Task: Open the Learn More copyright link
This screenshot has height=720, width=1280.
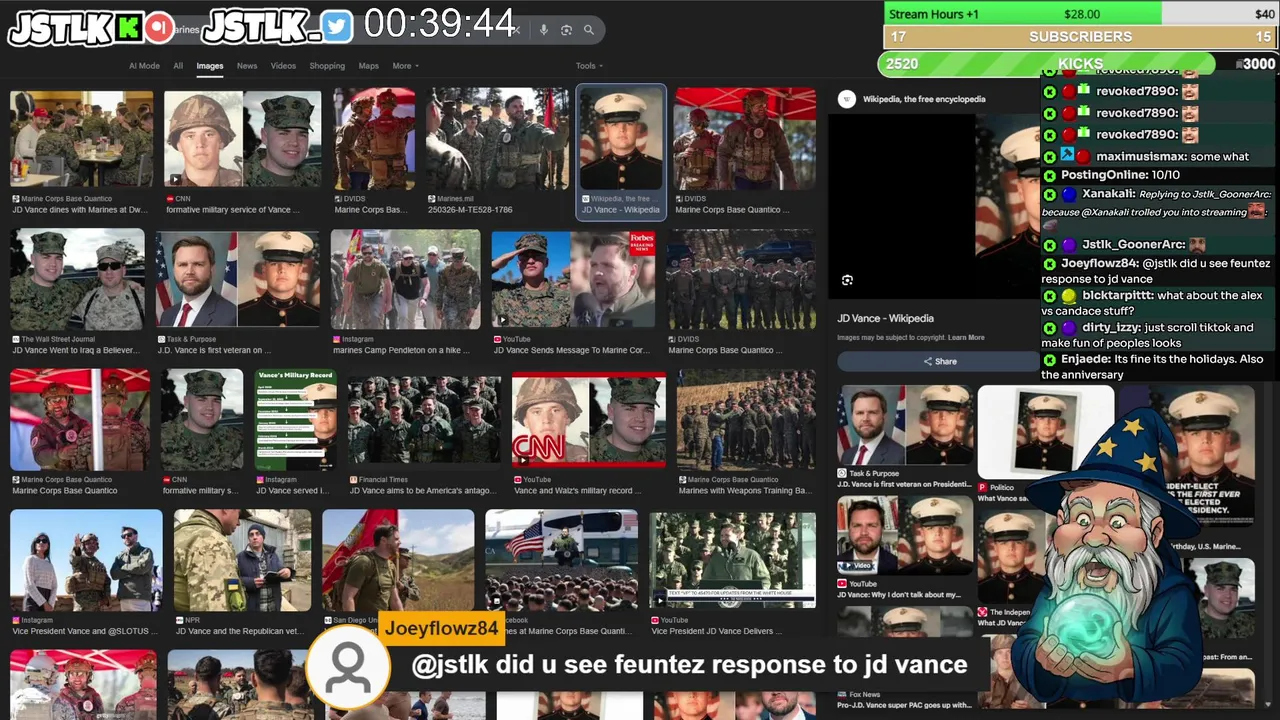Action: point(966,338)
